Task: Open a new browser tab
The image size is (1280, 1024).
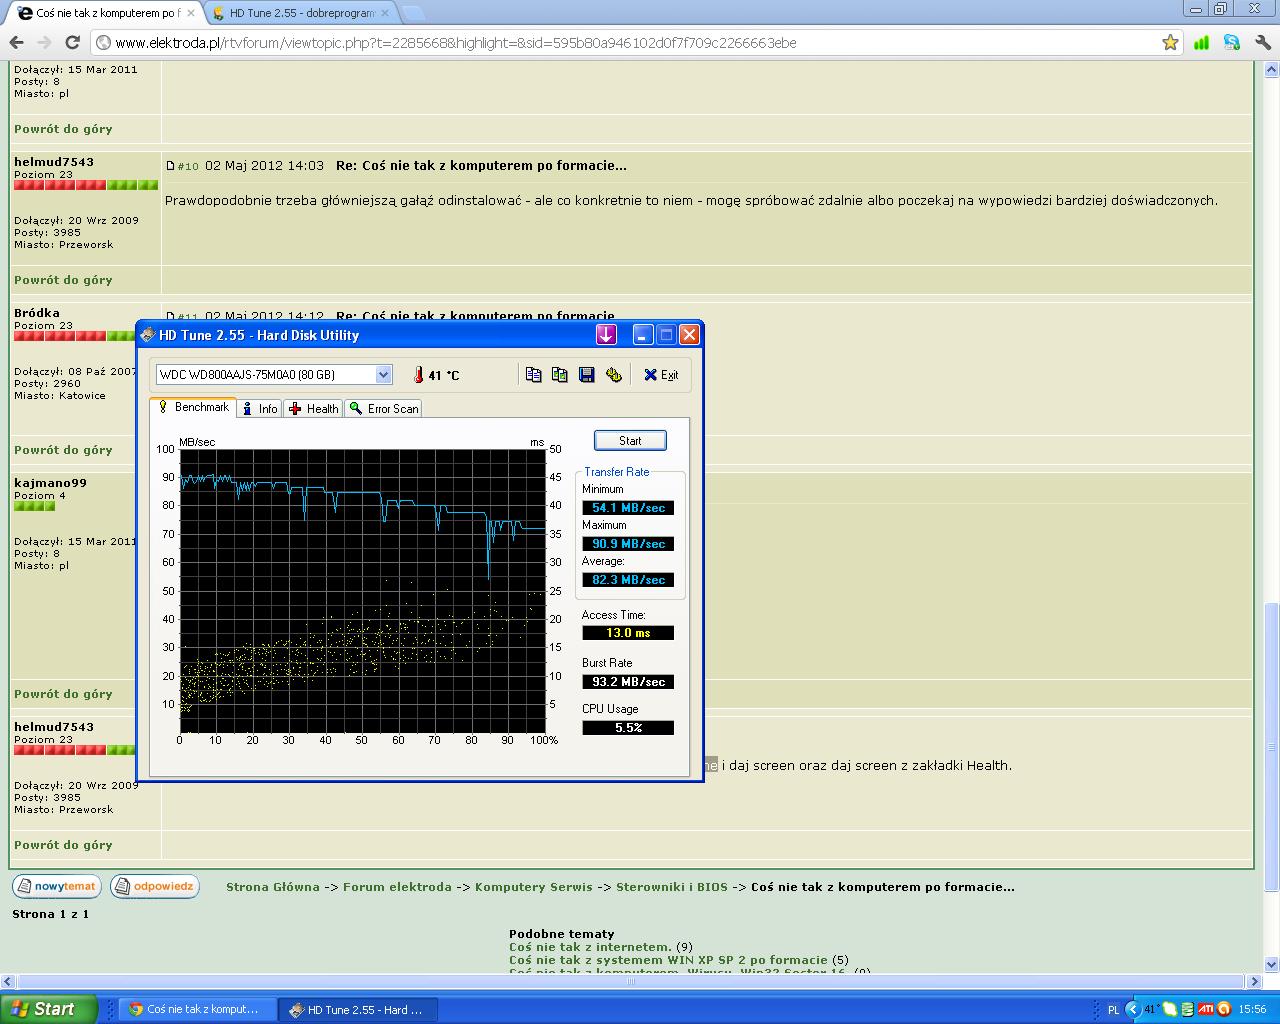Action: click(x=412, y=13)
